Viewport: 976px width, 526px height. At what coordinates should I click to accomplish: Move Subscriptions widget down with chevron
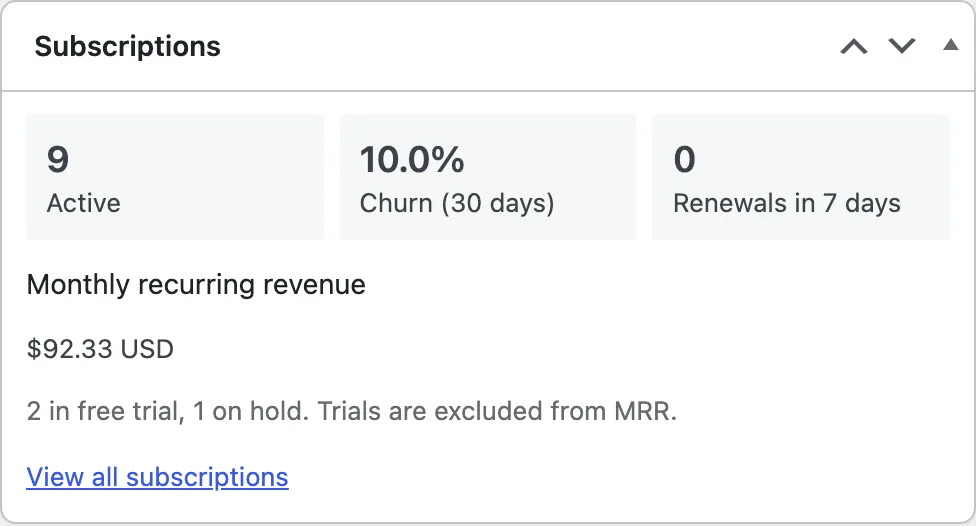901,46
